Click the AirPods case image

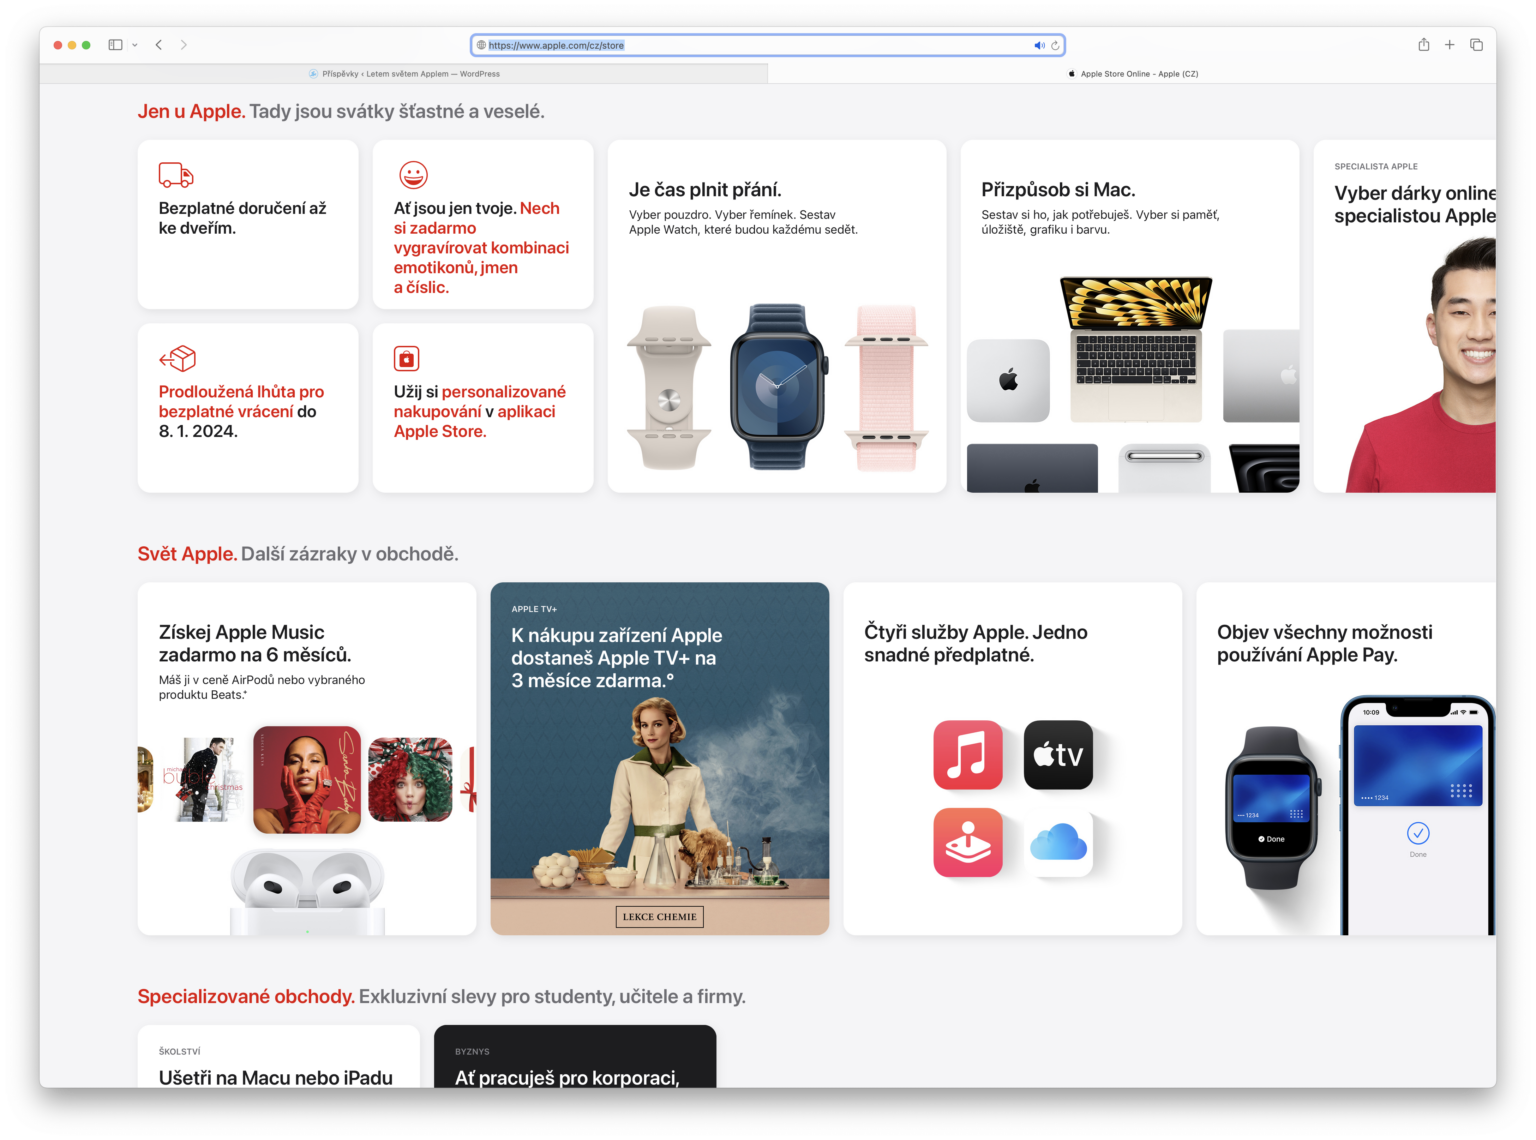(x=307, y=892)
